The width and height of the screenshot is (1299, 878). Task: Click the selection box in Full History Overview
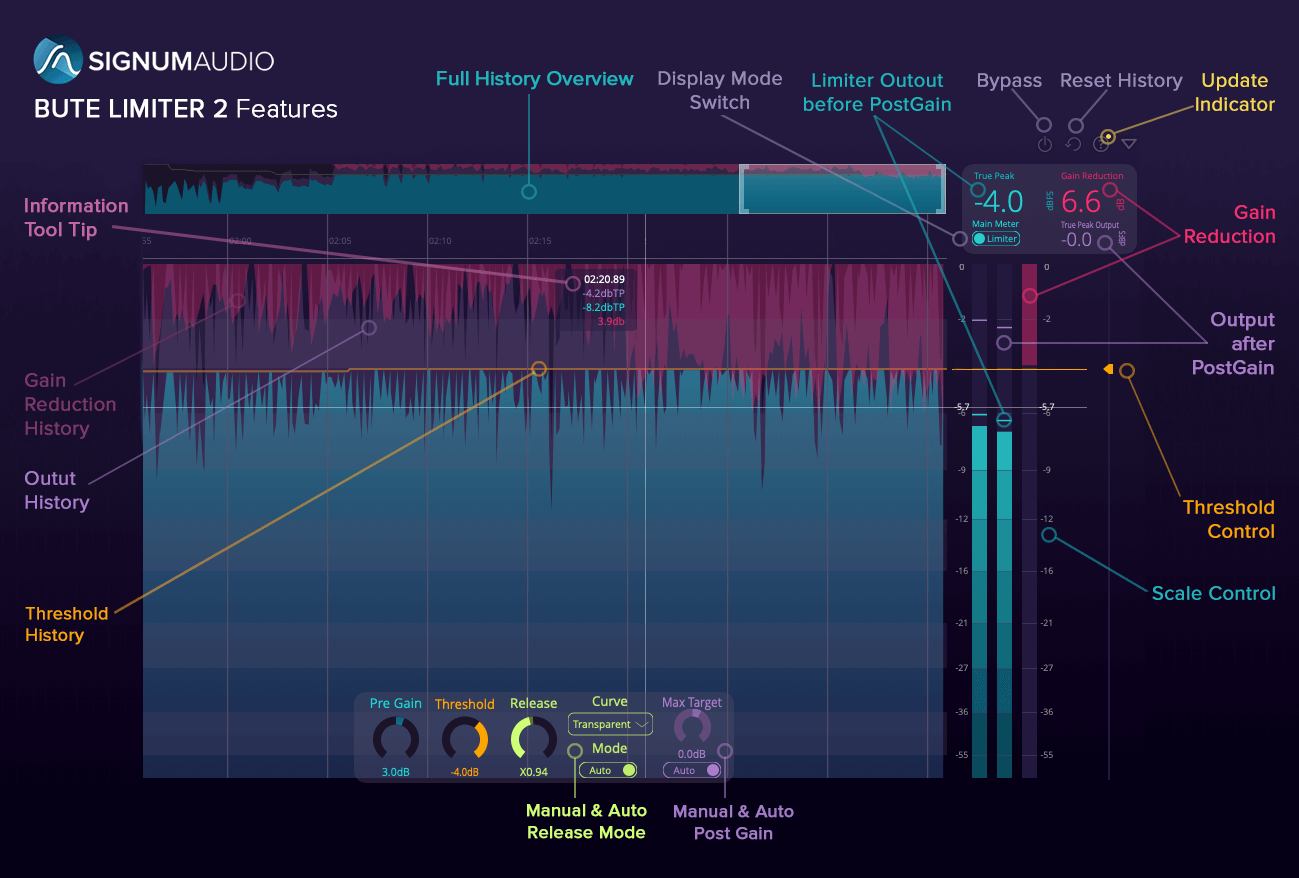pos(843,188)
